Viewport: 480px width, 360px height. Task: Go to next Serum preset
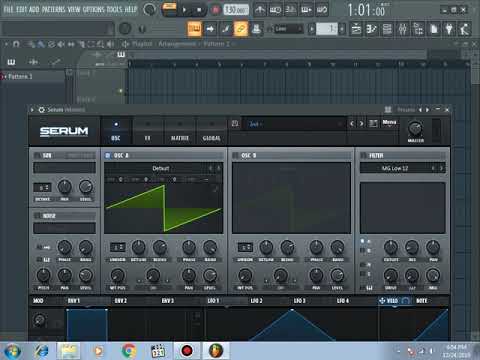coord(361,124)
